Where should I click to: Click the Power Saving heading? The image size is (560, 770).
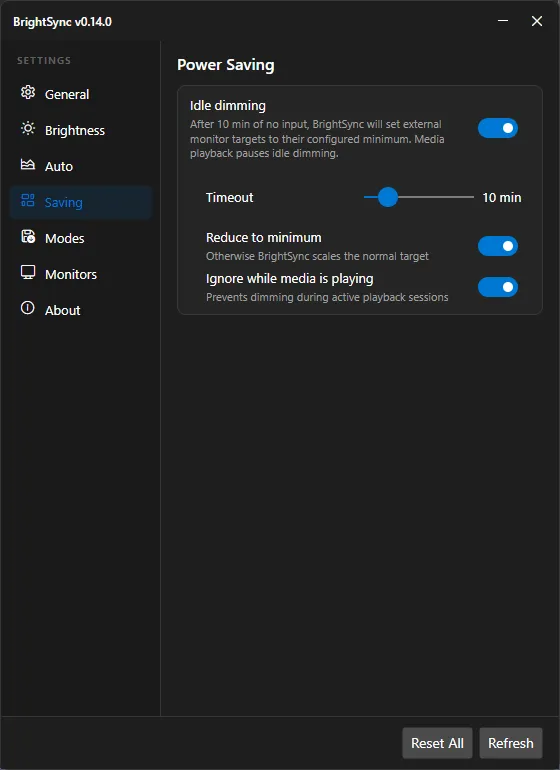pos(225,65)
